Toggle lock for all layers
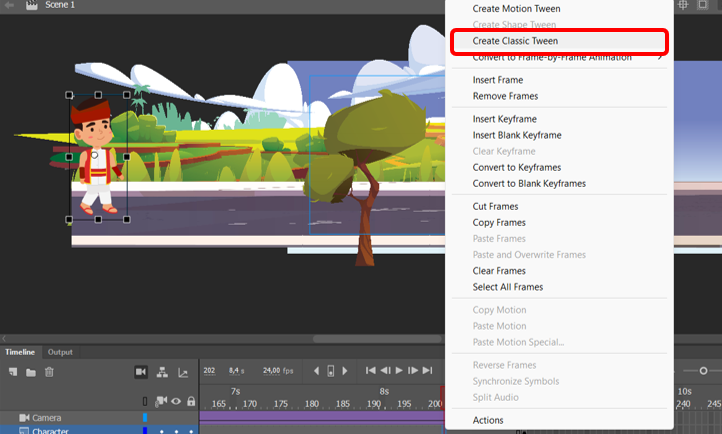 [x=191, y=401]
